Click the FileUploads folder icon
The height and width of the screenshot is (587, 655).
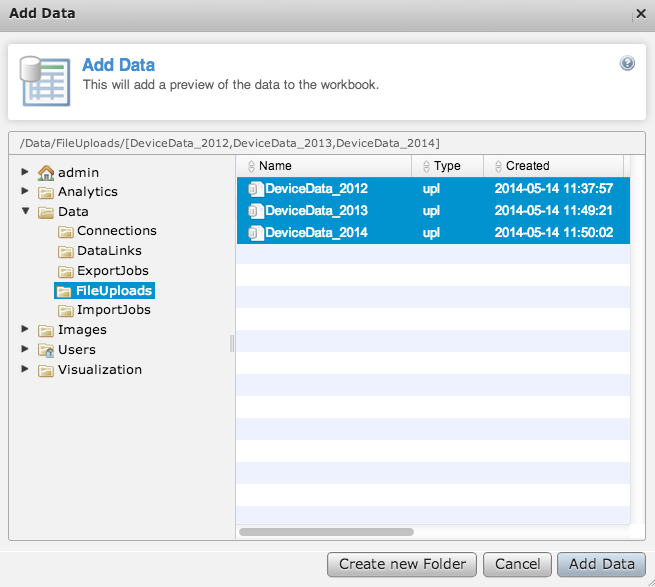coord(63,291)
